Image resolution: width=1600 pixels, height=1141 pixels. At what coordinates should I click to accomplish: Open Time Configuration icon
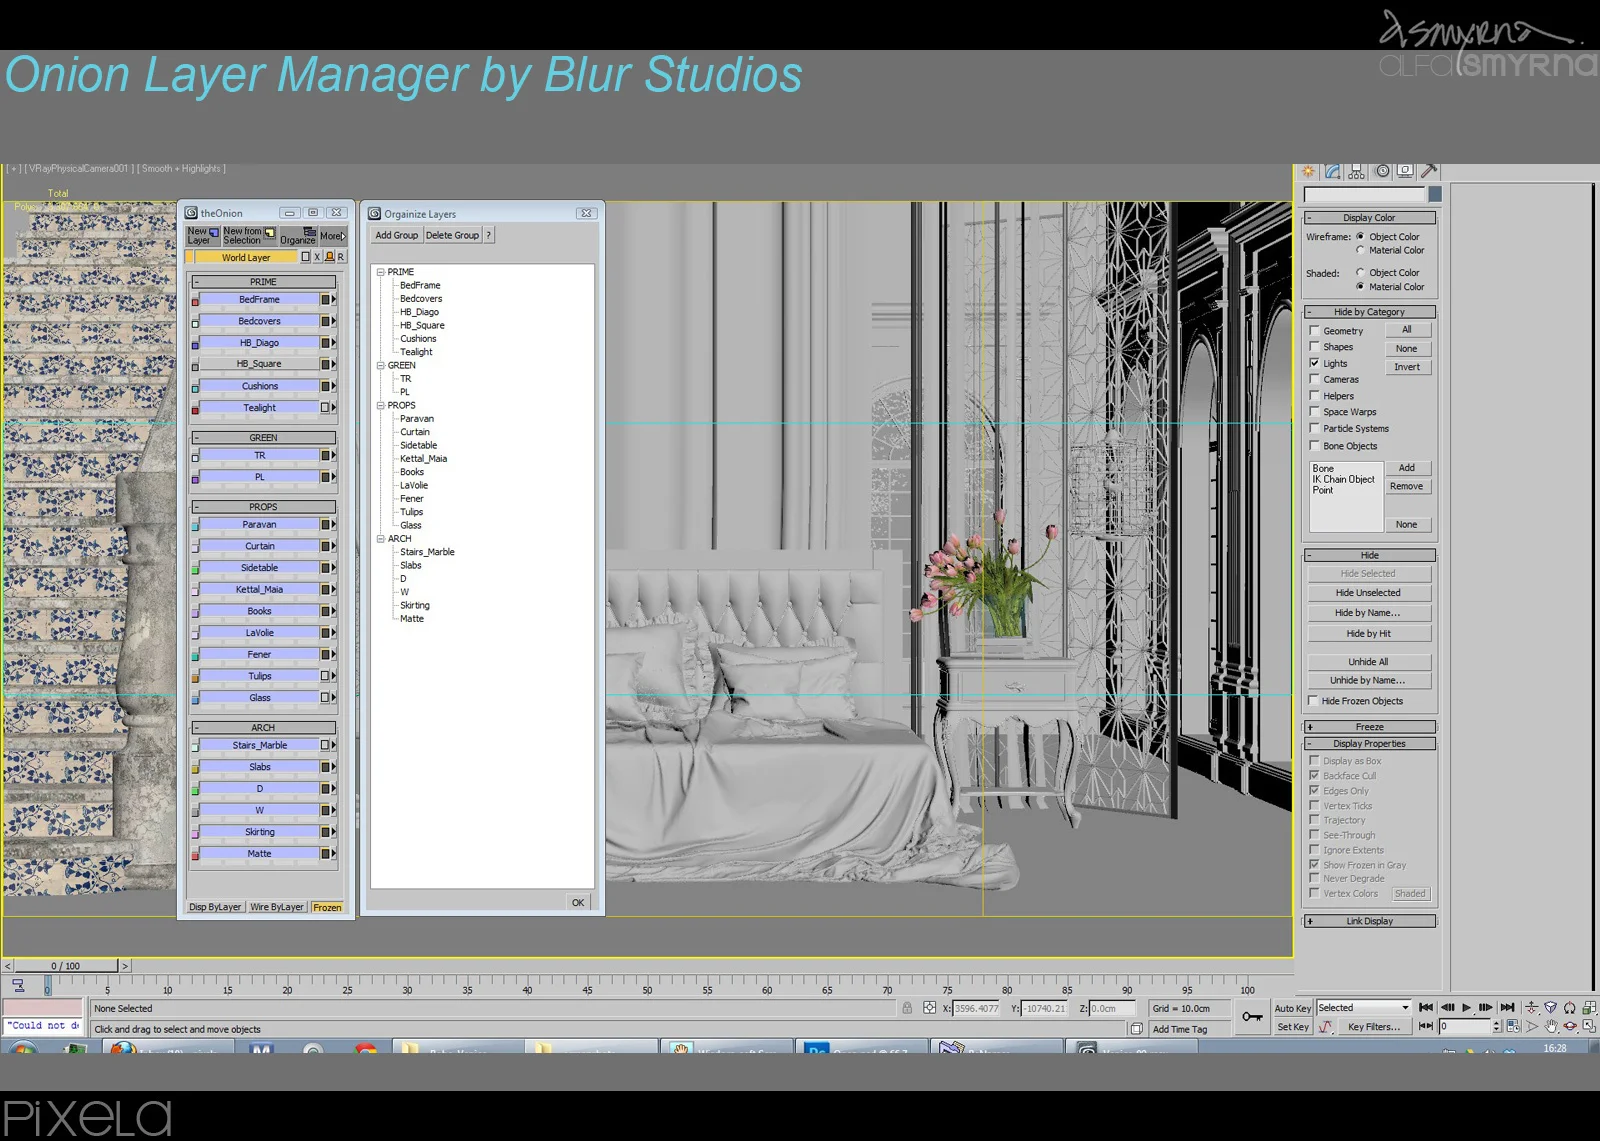point(1513,1026)
